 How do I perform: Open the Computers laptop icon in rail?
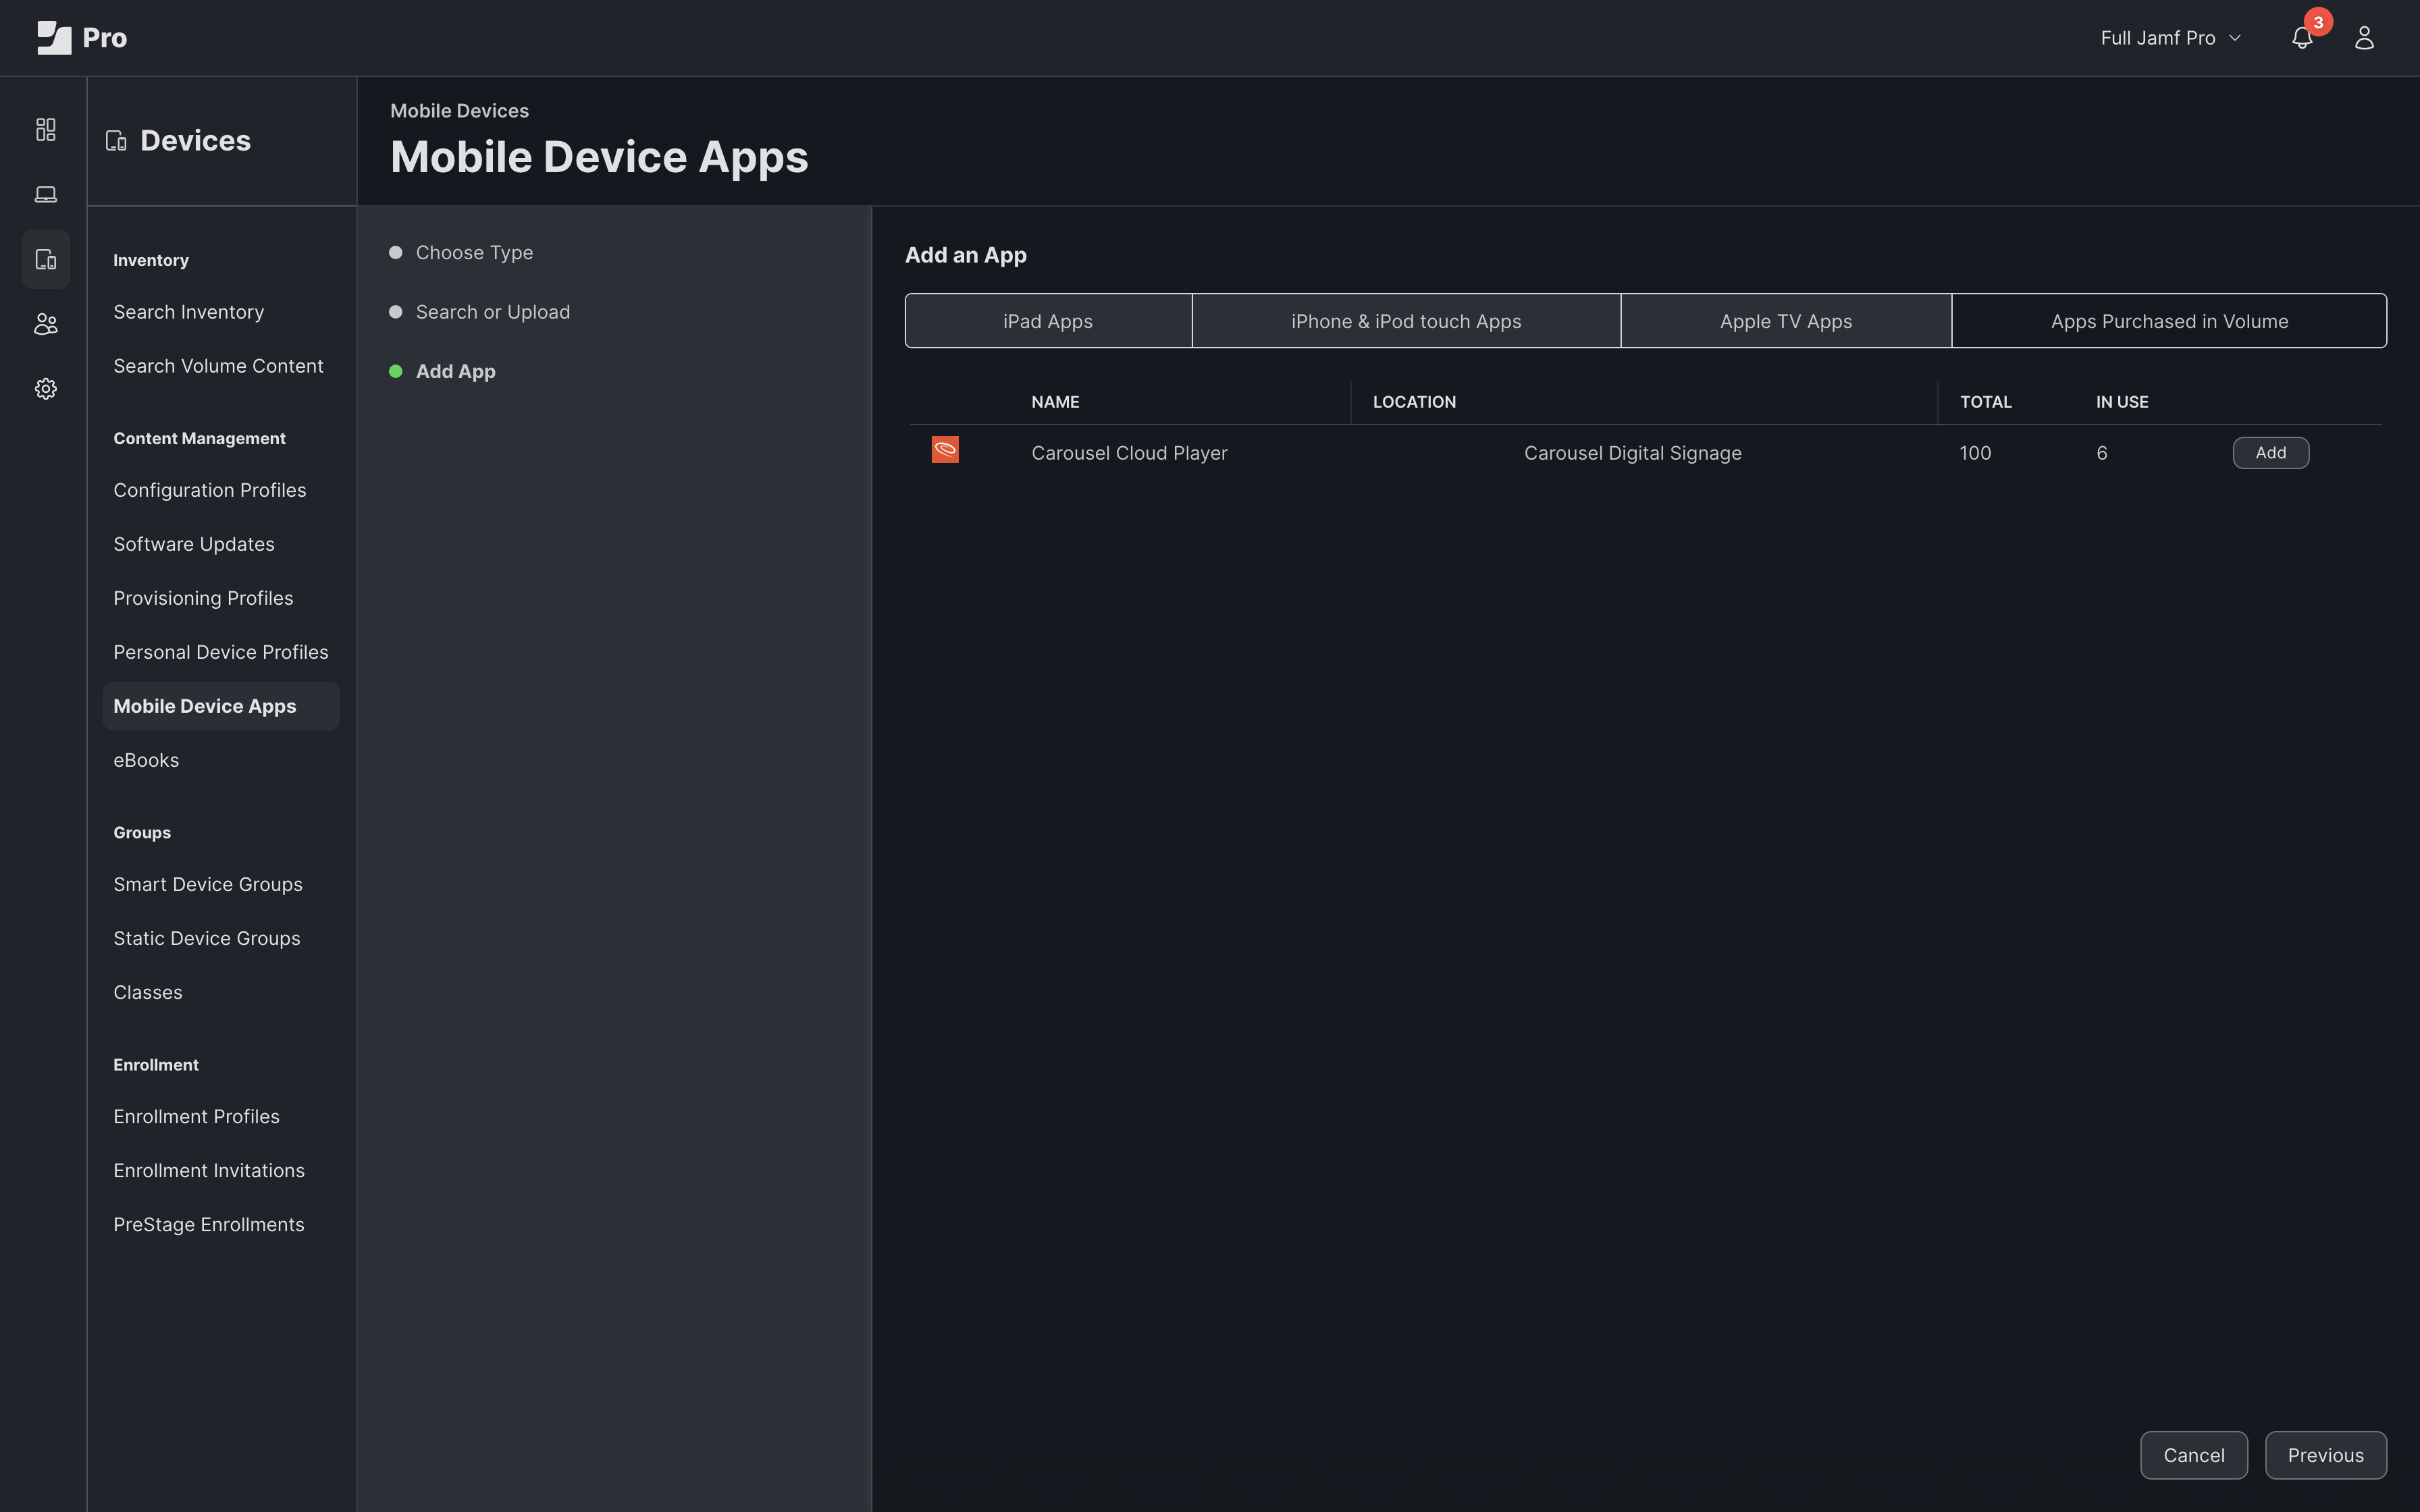pyautogui.click(x=46, y=194)
